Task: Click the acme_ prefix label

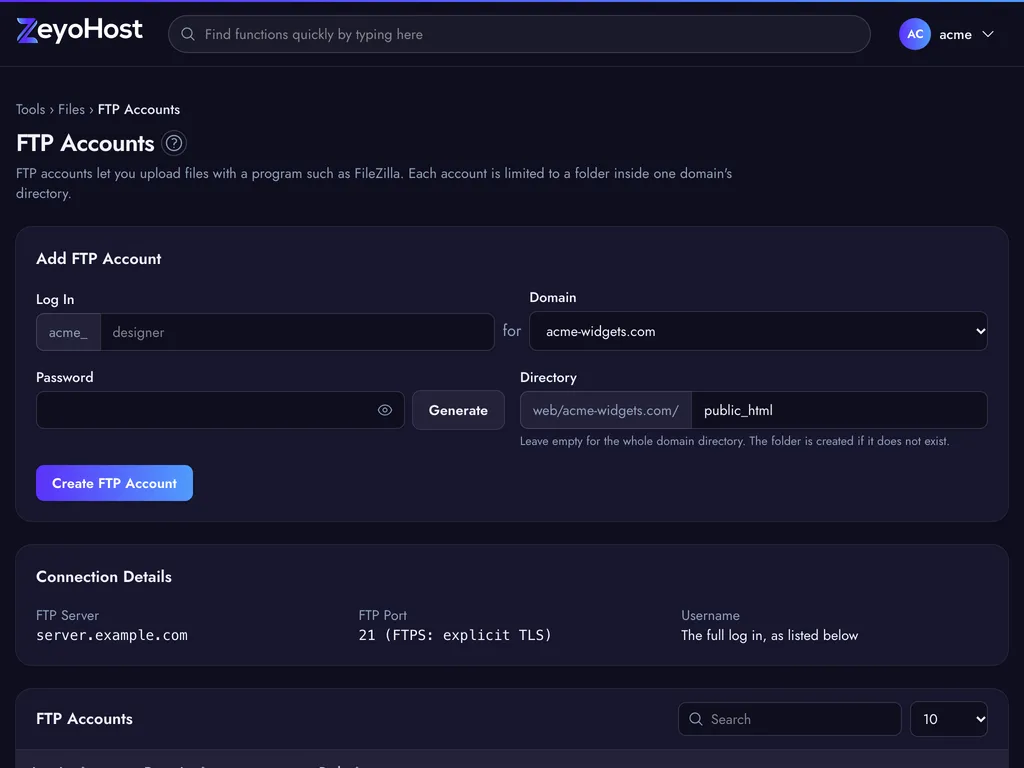Action: (x=68, y=332)
